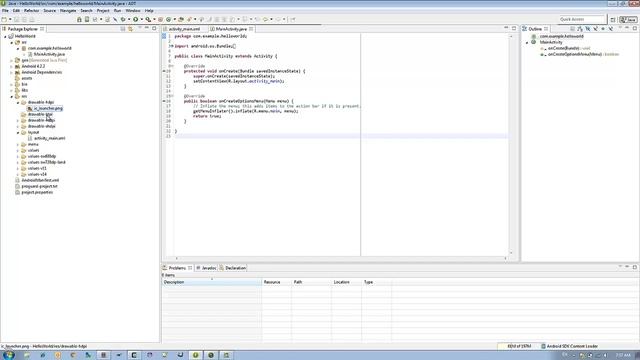Select the MainActivity.java editor tab
The height and width of the screenshot is (360, 640).
pyautogui.click(x=231, y=29)
